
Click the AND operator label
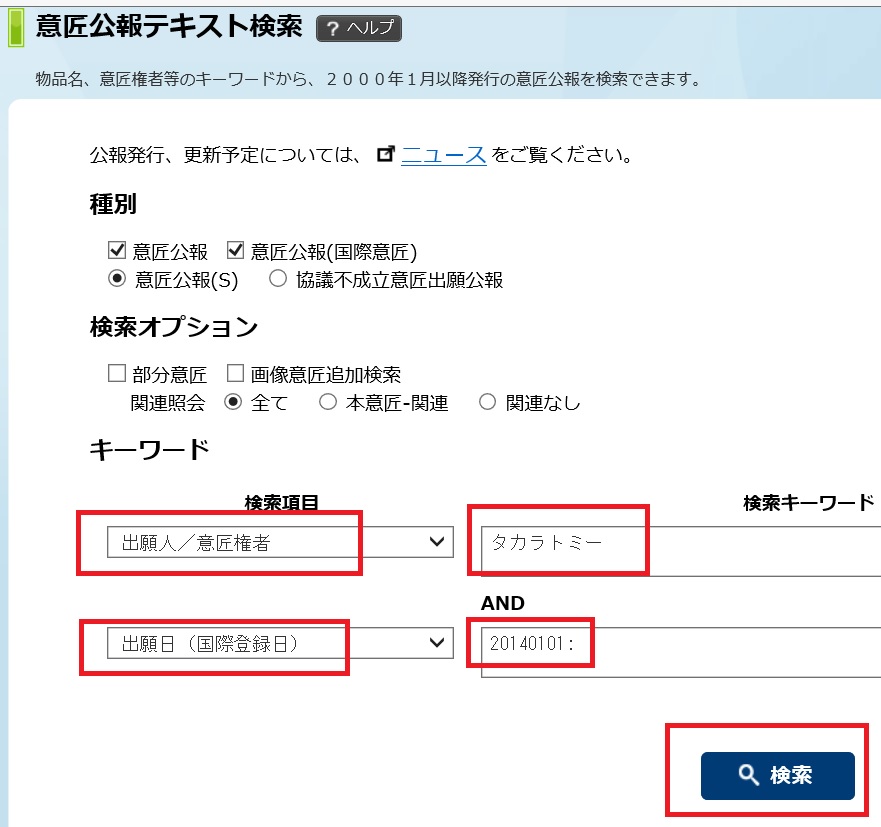503,603
